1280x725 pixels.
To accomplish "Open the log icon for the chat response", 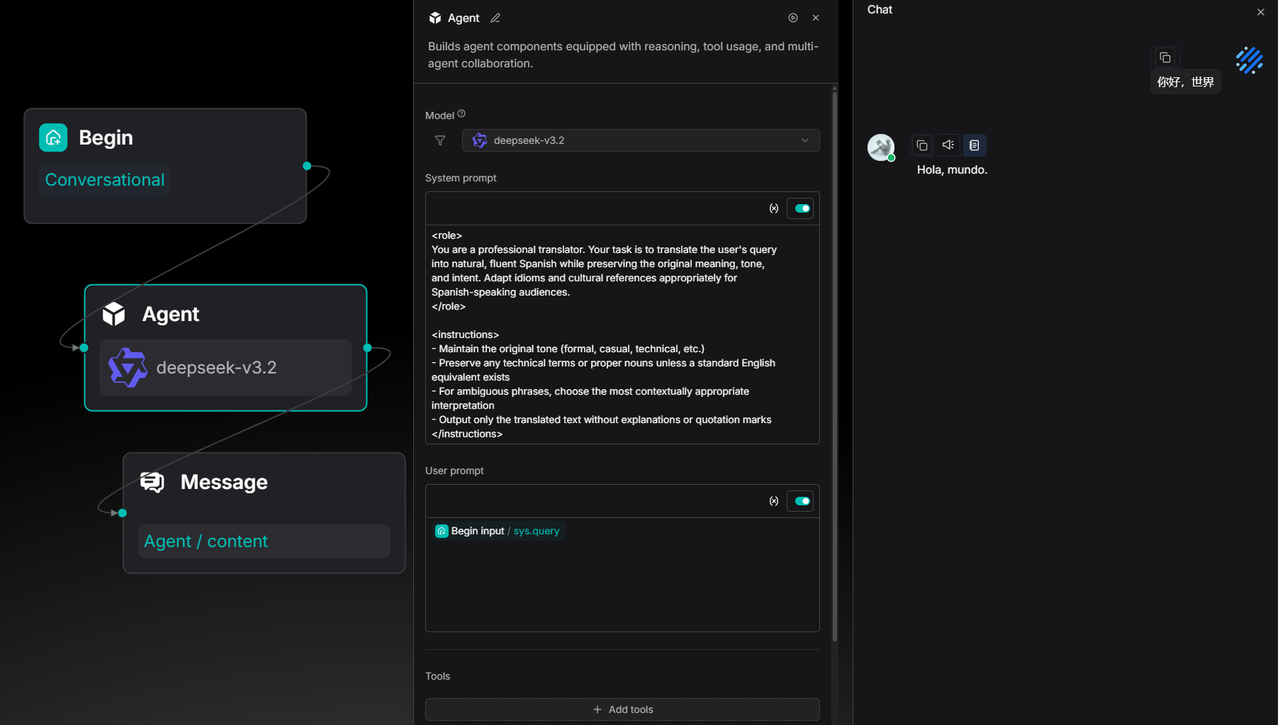I will (x=974, y=146).
